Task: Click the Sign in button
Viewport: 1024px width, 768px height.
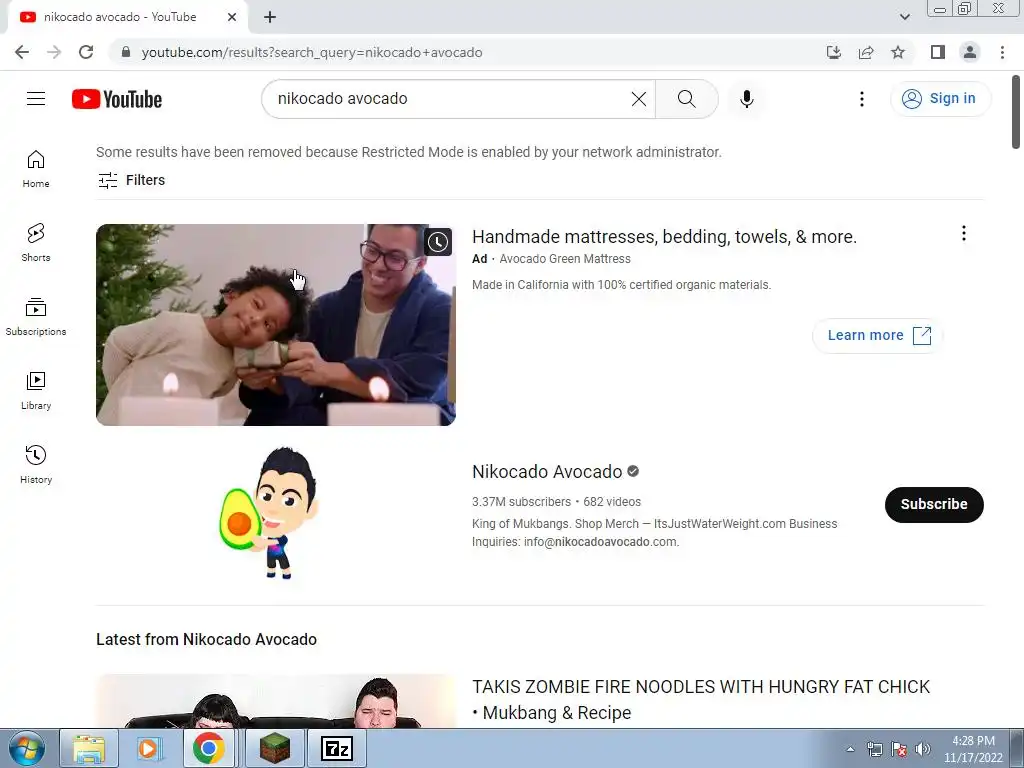Action: click(940, 99)
